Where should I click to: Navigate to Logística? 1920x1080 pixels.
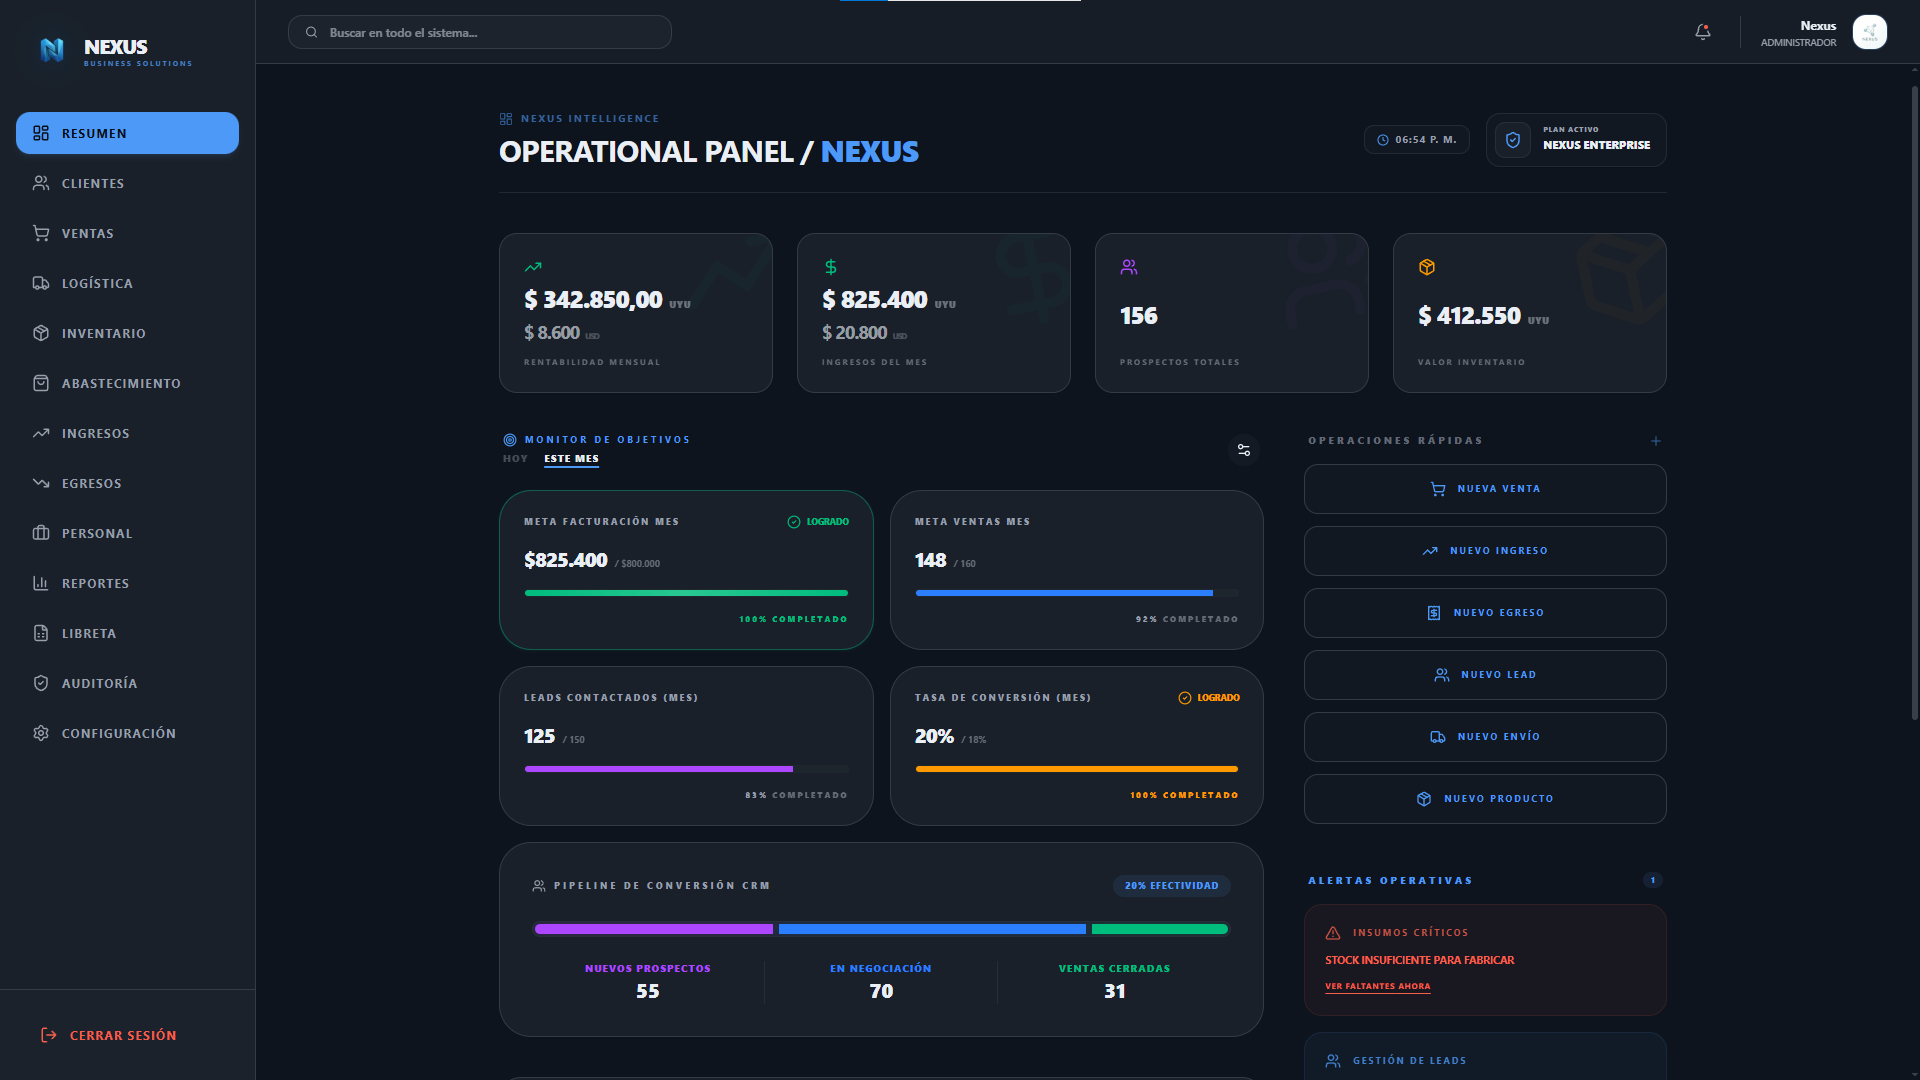127,283
